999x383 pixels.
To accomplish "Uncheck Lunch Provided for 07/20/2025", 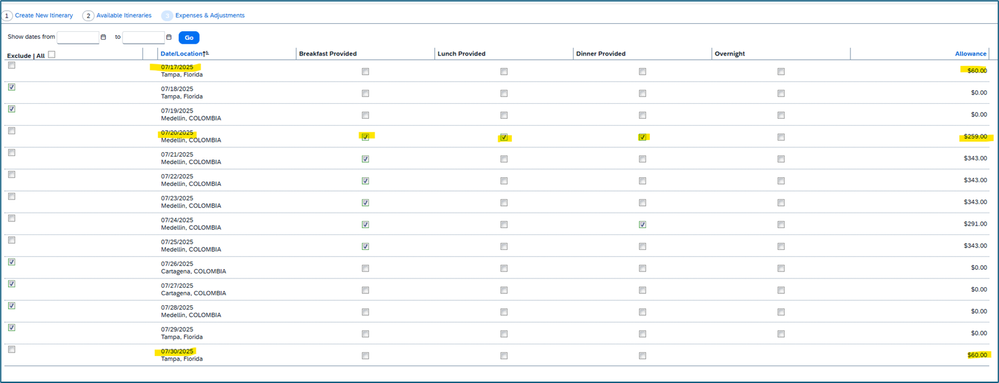I will point(504,137).
